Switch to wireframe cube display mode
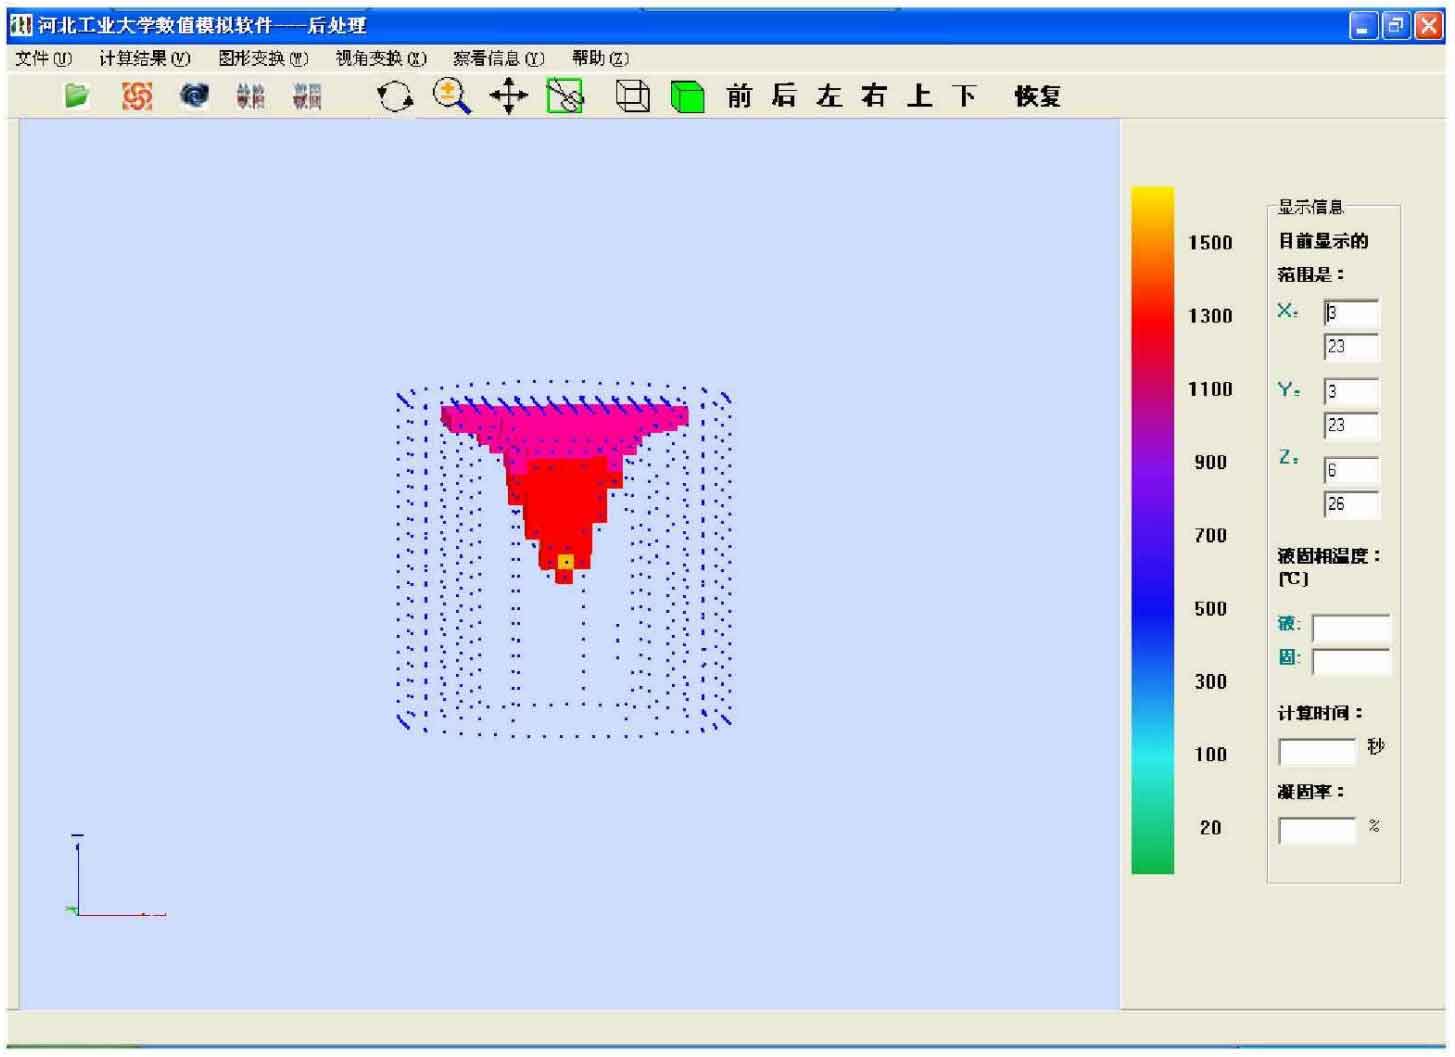This screenshot has width=1455, height=1057. click(x=633, y=96)
